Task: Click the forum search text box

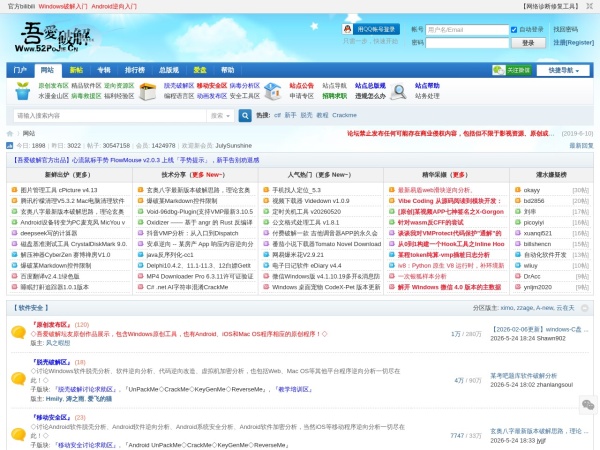Action: tap(110, 116)
